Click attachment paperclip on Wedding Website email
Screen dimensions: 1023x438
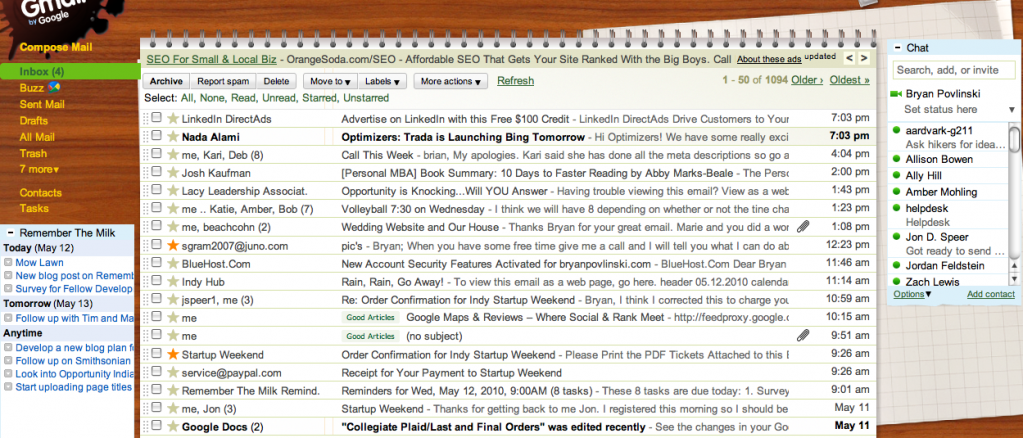[x=803, y=227]
